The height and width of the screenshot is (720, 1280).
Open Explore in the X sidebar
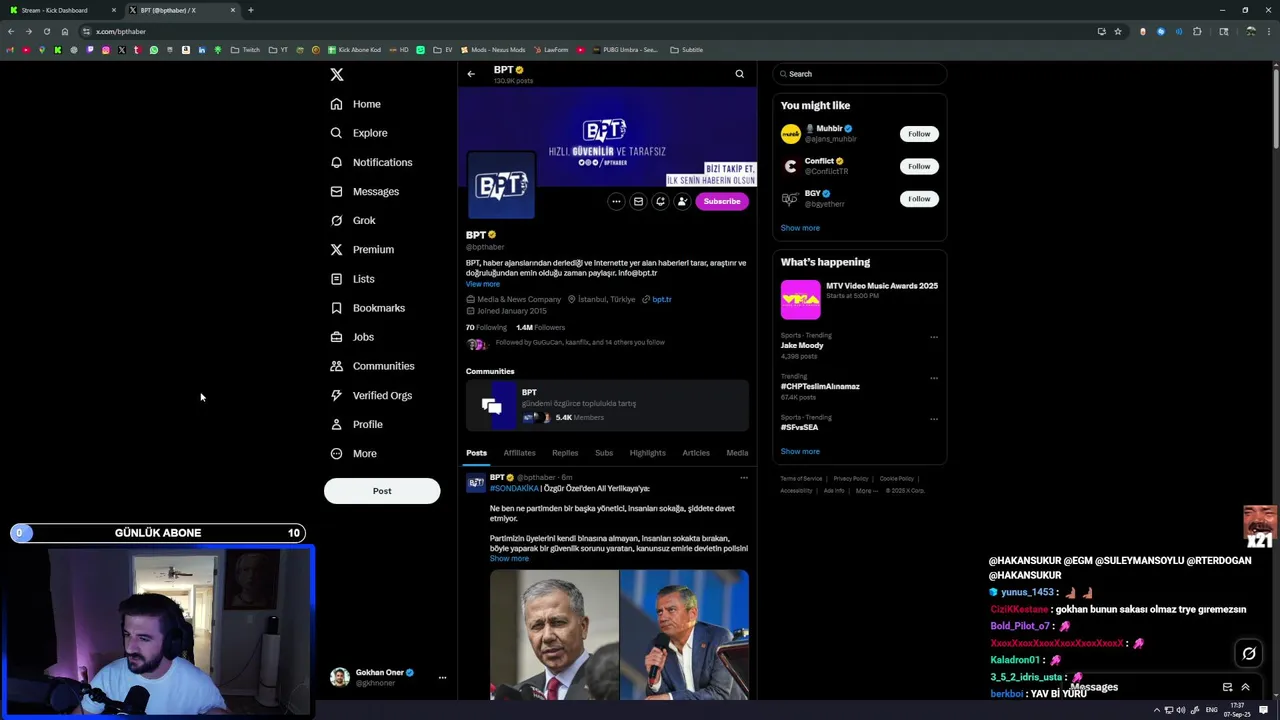tap(359, 133)
